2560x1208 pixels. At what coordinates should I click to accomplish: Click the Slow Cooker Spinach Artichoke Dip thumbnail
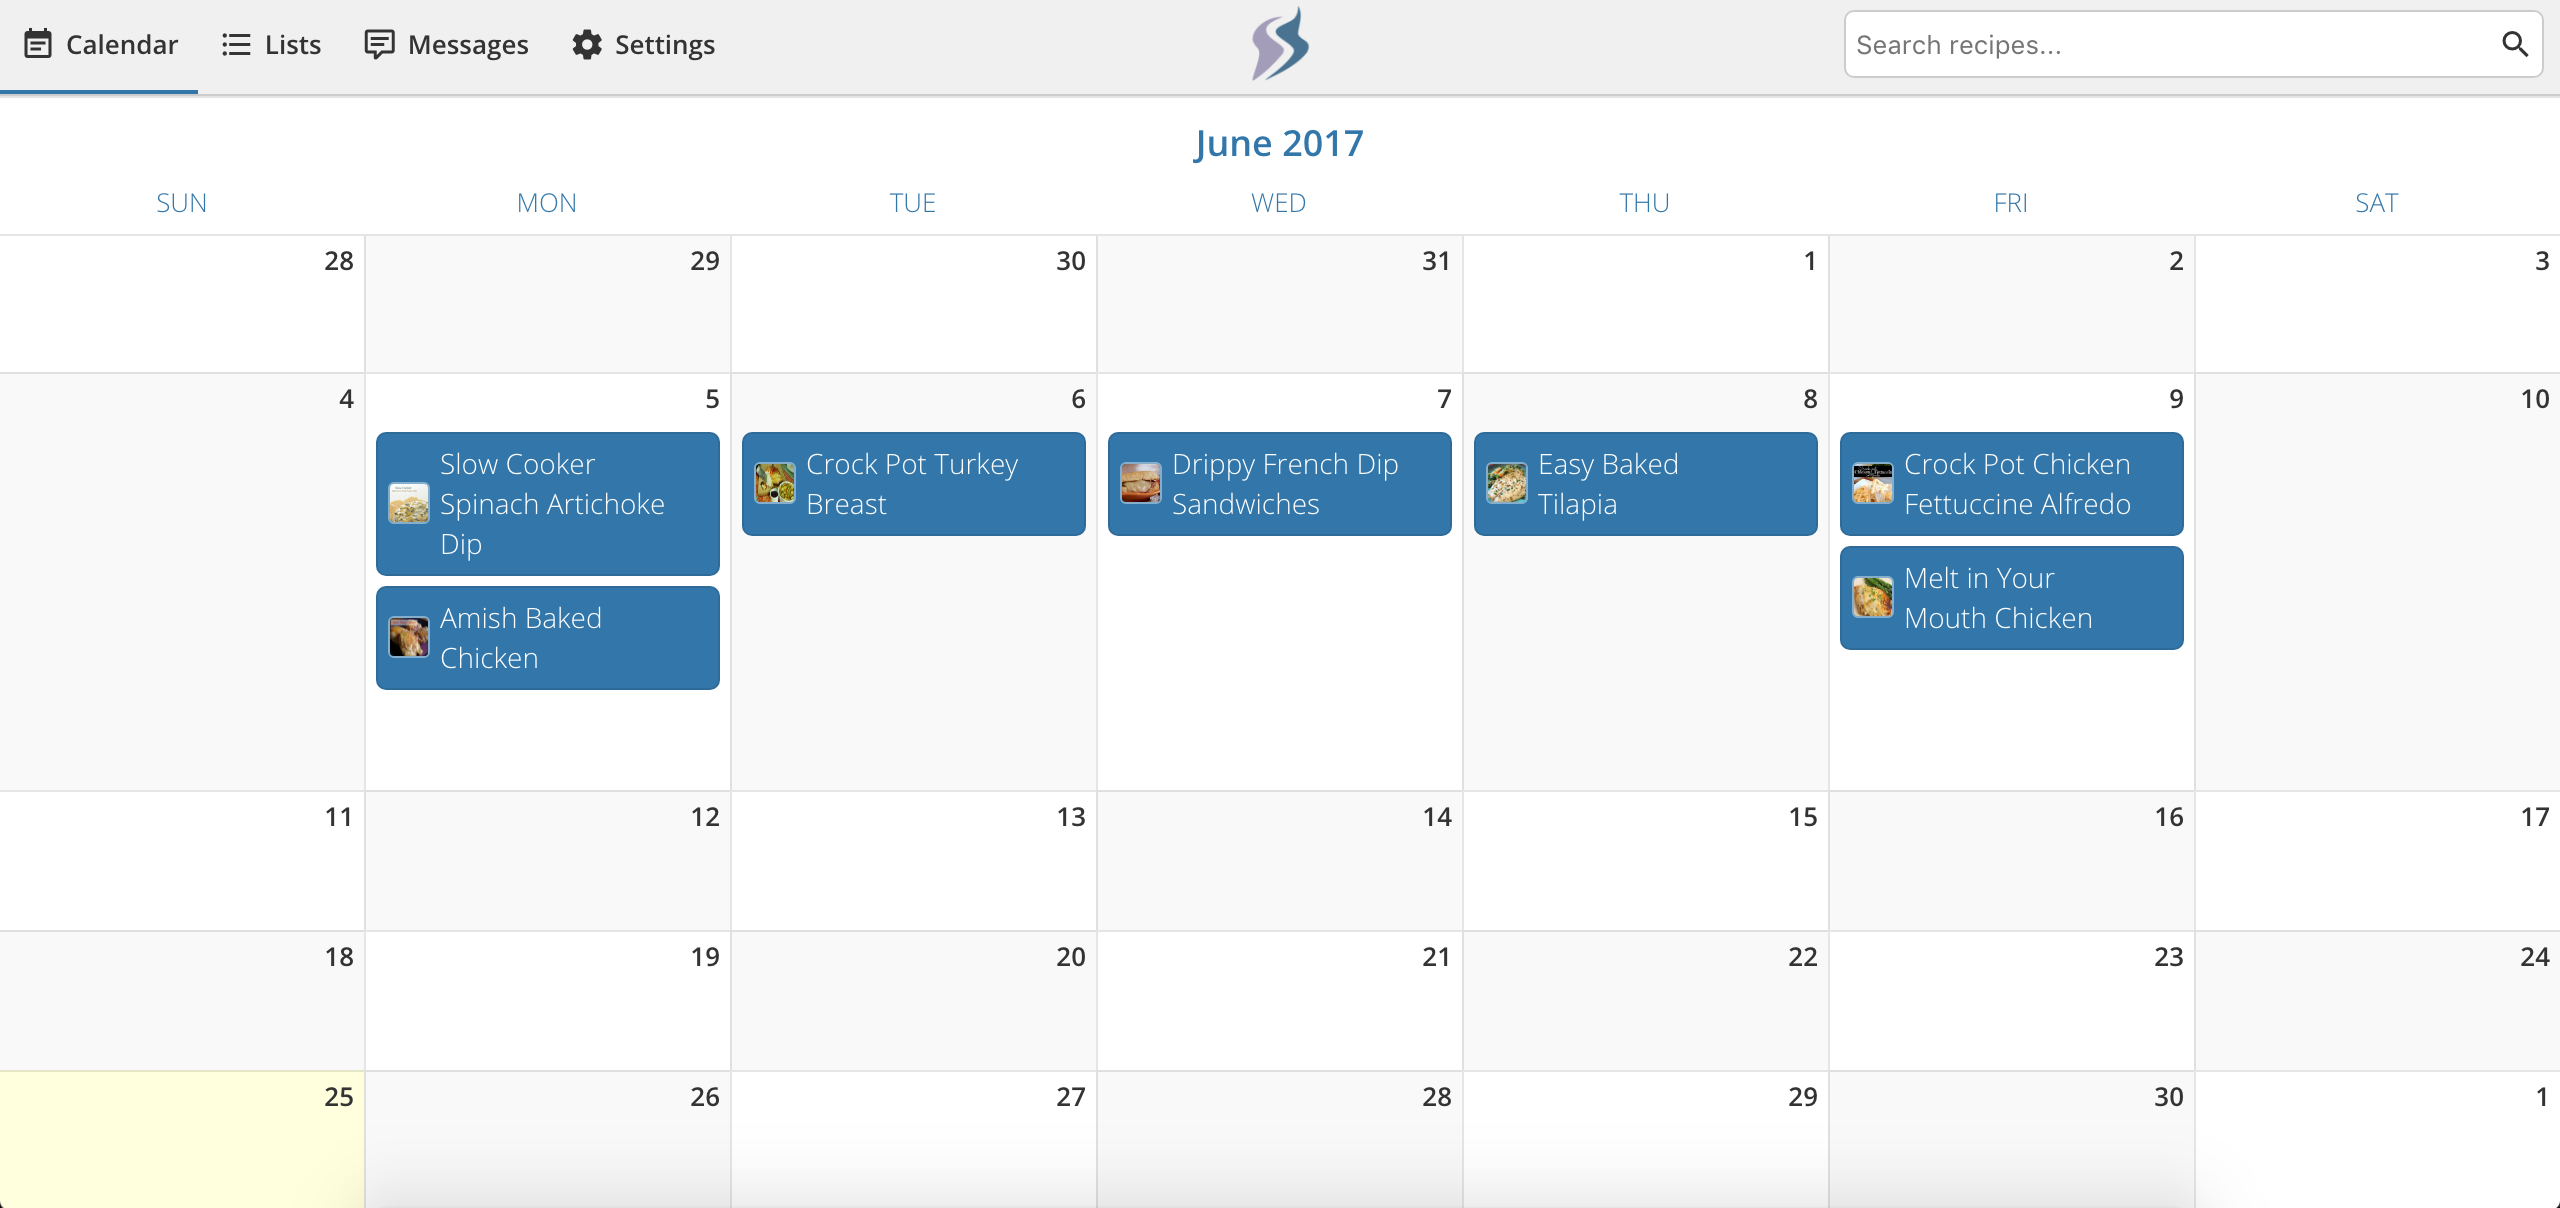[410, 503]
